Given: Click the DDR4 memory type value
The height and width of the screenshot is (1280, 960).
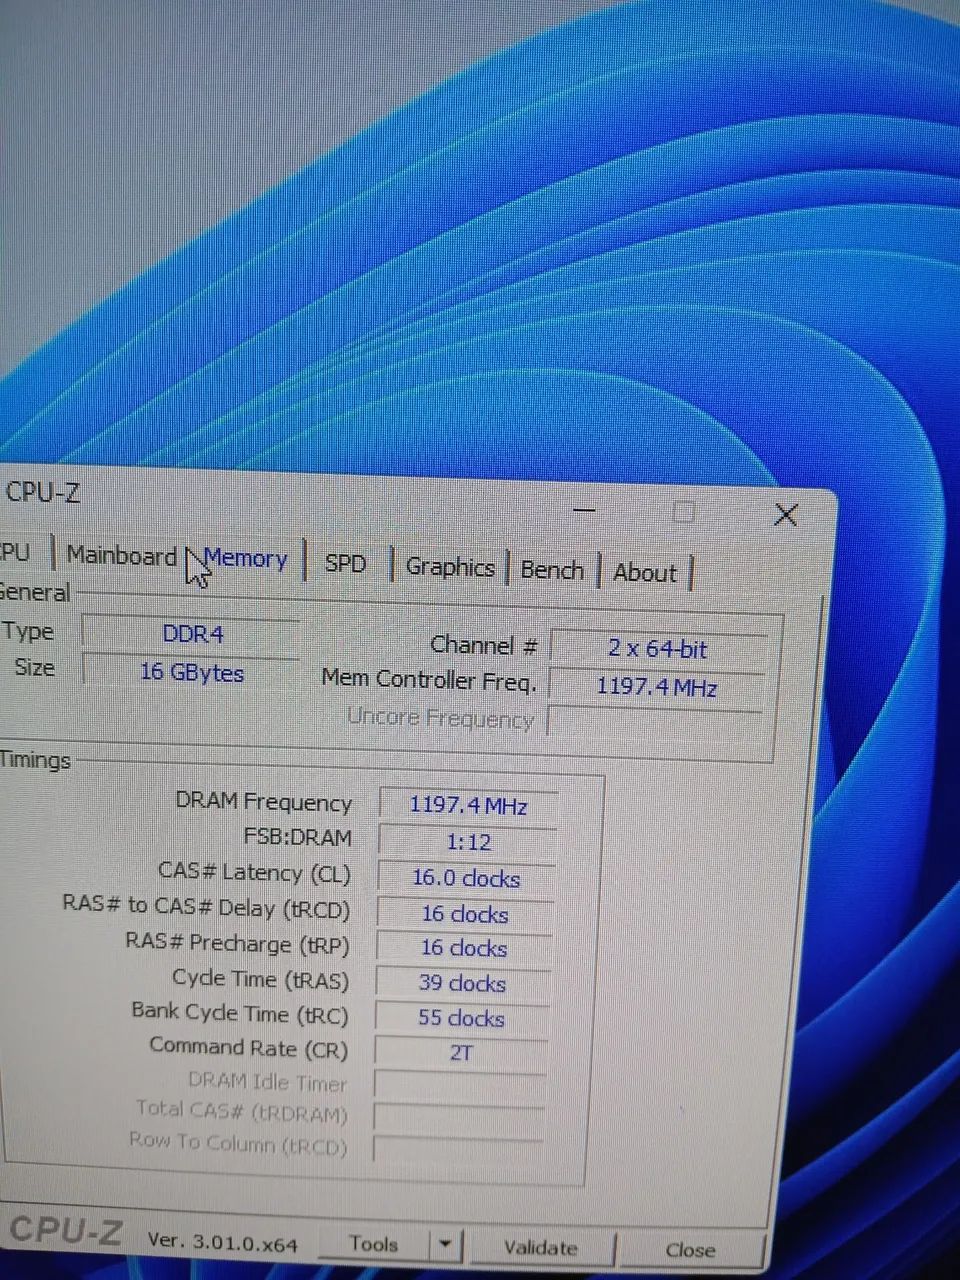Looking at the screenshot, I should coord(191,634).
